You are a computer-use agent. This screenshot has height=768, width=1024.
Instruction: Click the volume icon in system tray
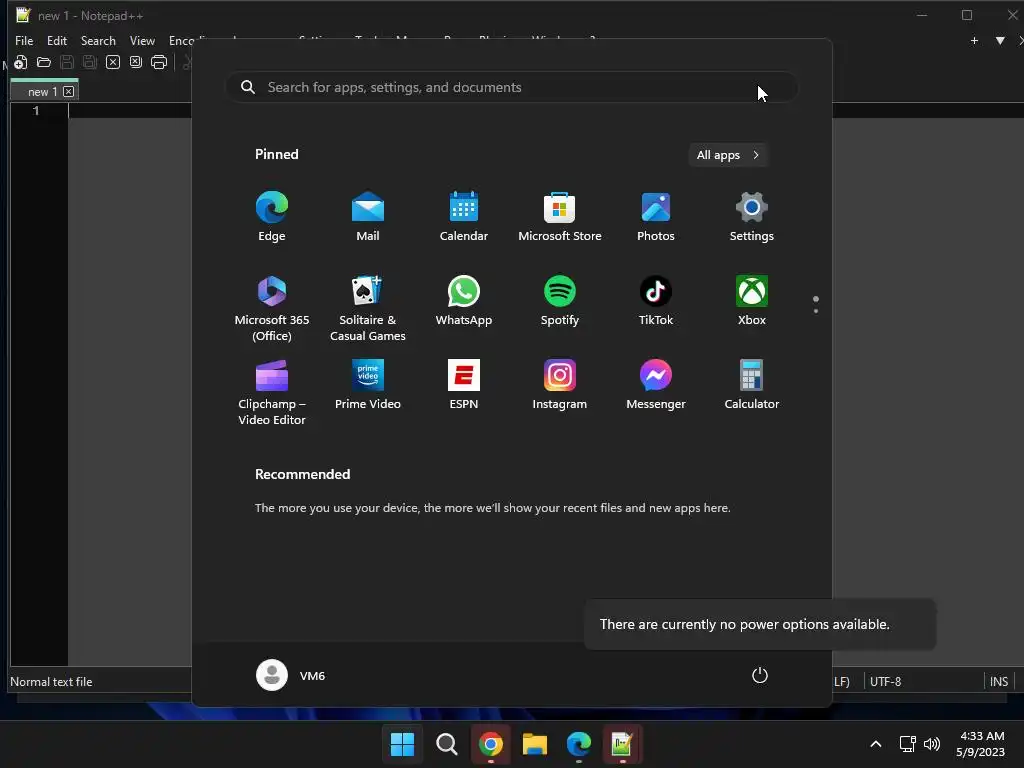point(932,744)
